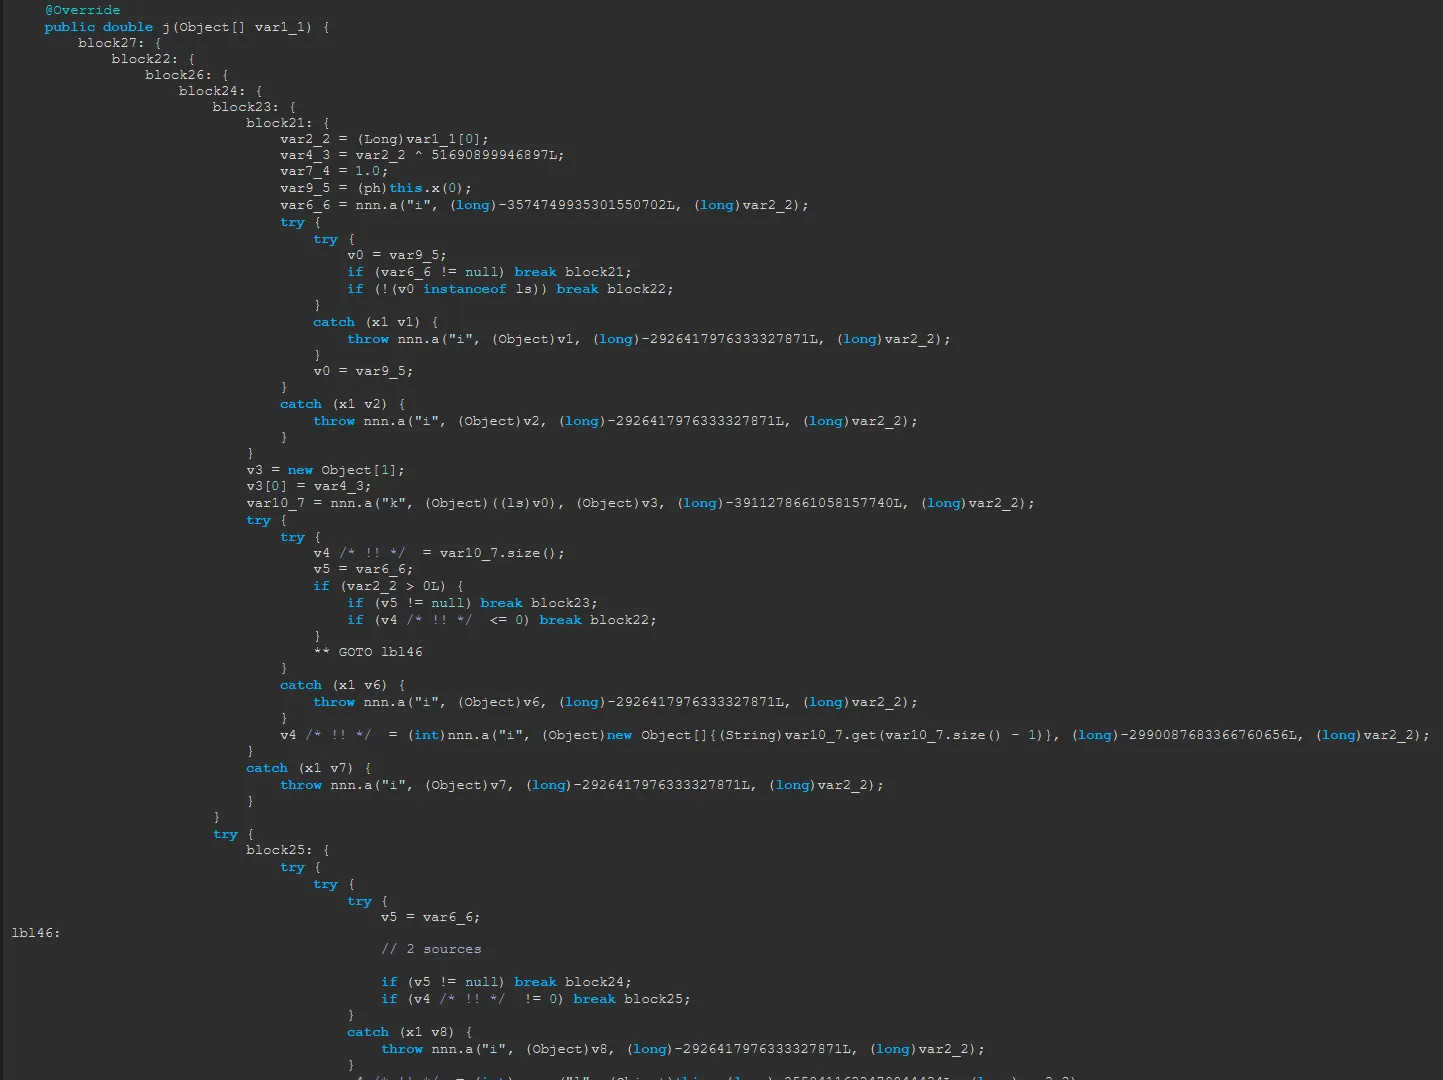Click the 'var10_7.size();' assignment line
Screen dimensions: 1443x1080
point(439,553)
